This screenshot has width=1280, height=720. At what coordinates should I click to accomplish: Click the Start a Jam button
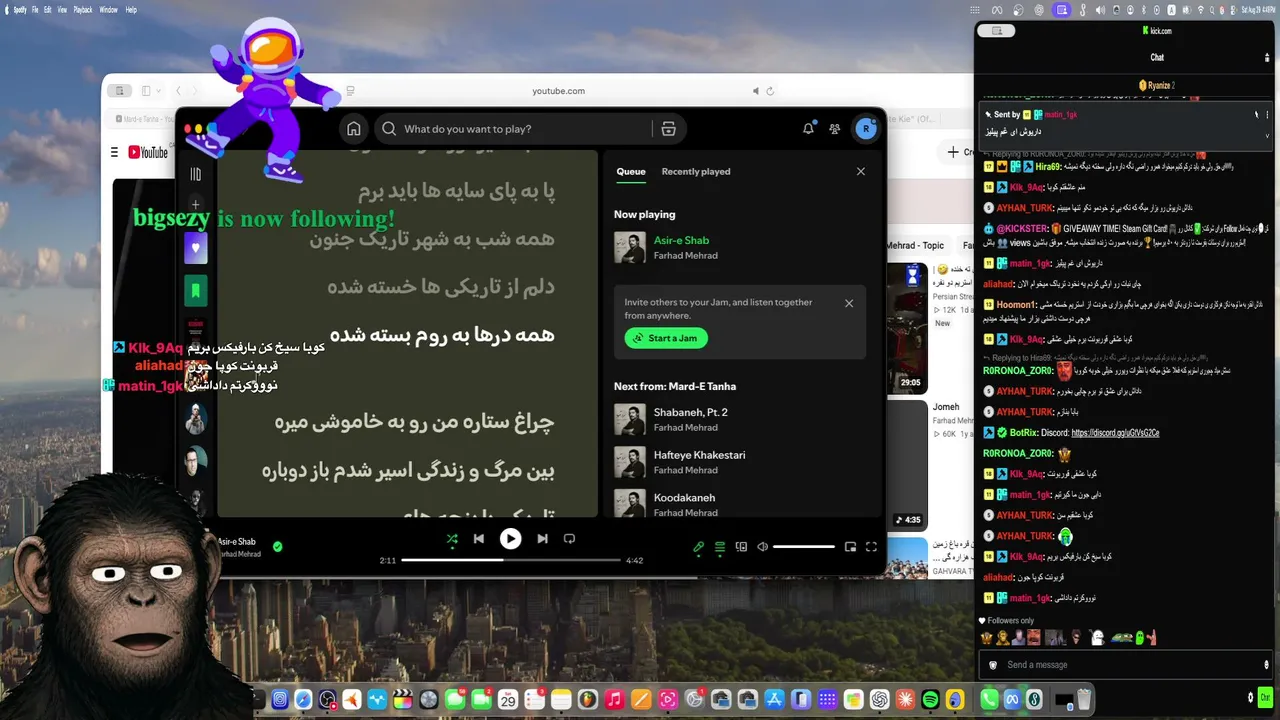[x=666, y=338]
